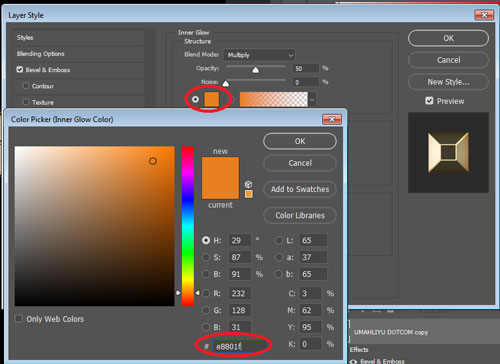Select the Lab b radio button
The width and height of the screenshot is (500, 364).
[278, 274]
